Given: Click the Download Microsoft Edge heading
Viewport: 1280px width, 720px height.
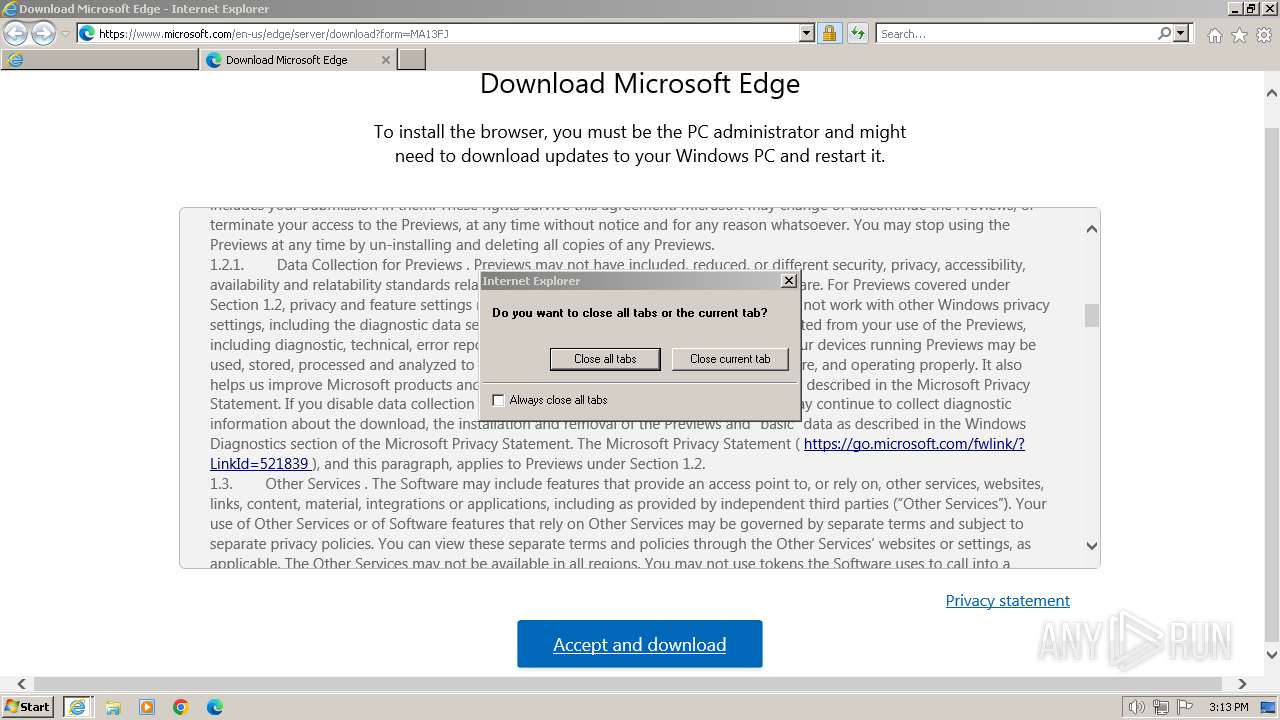Looking at the screenshot, I should (x=640, y=83).
